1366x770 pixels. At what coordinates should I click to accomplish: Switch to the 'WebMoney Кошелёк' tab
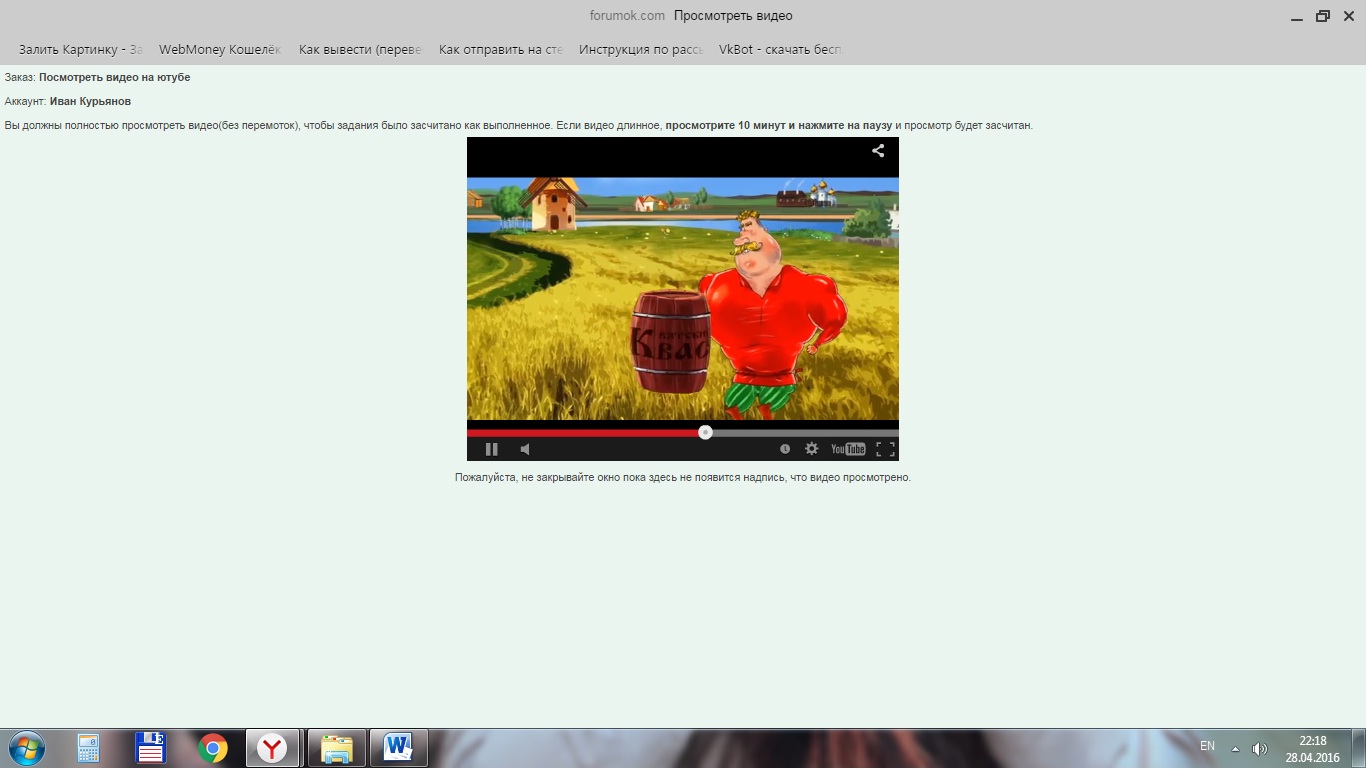(x=220, y=49)
